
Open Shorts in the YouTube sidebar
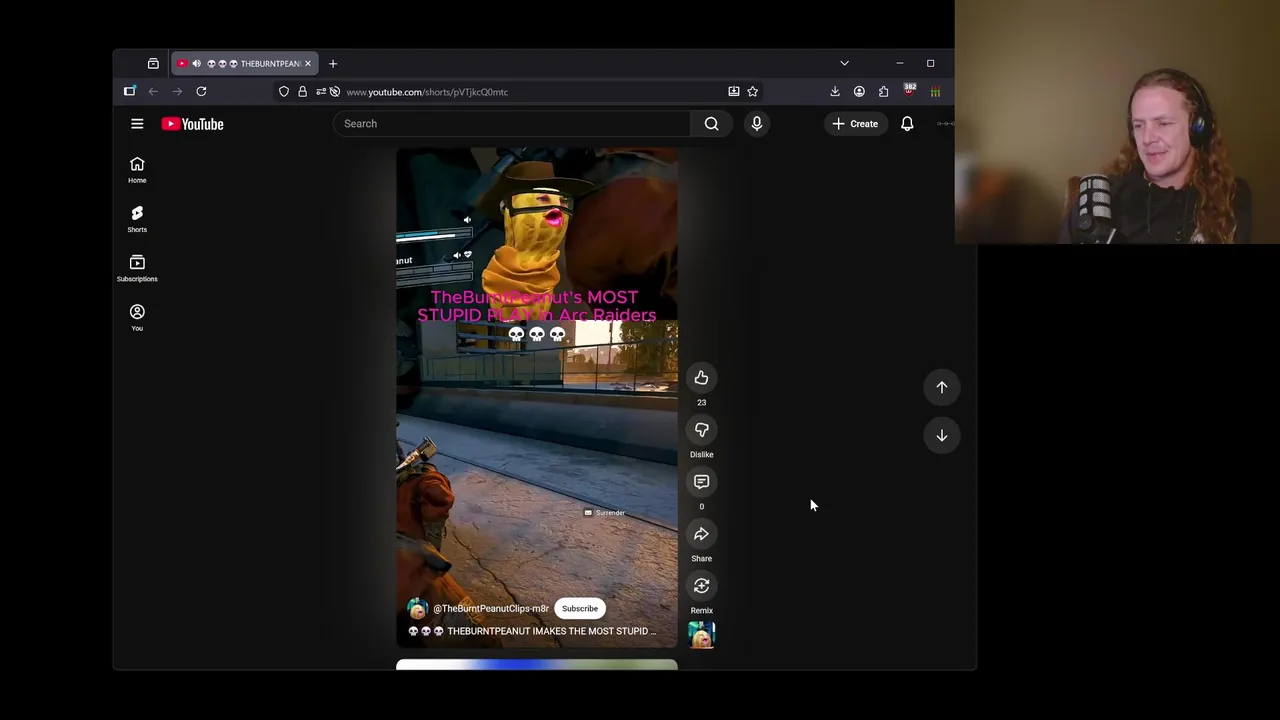coord(137,219)
